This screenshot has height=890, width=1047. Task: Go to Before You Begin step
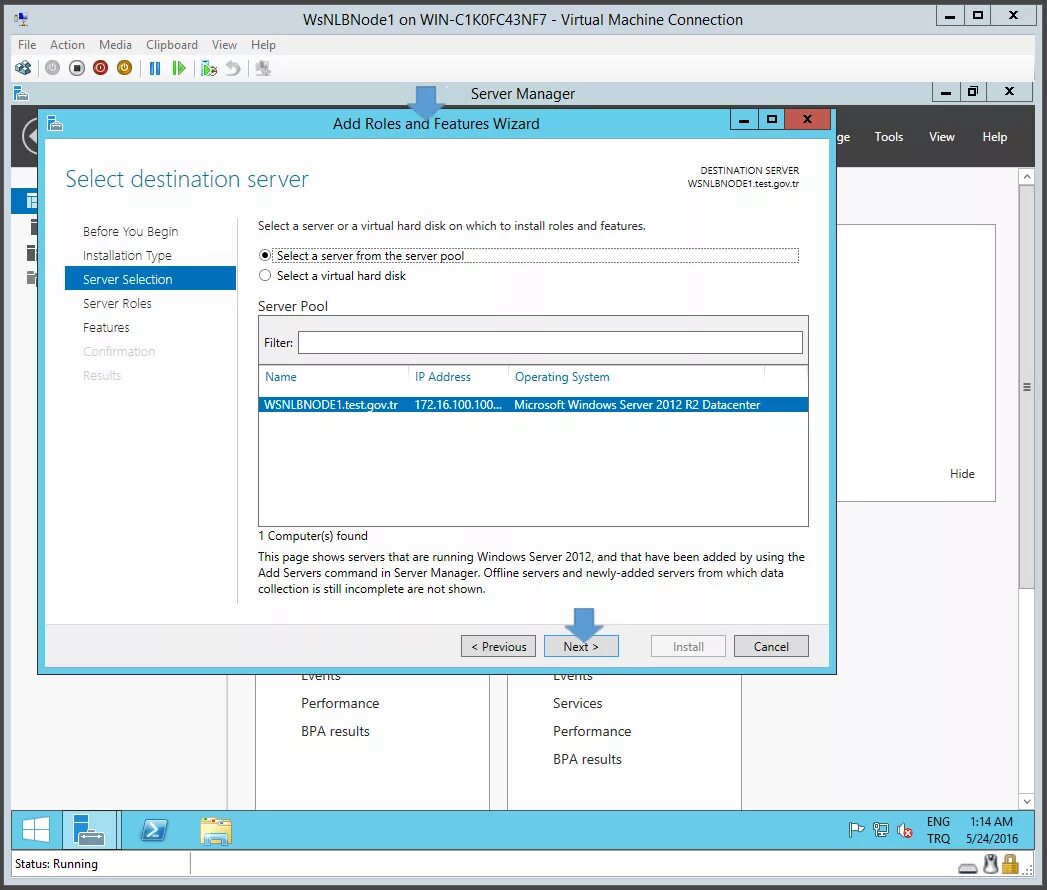(x=130, y=232)
